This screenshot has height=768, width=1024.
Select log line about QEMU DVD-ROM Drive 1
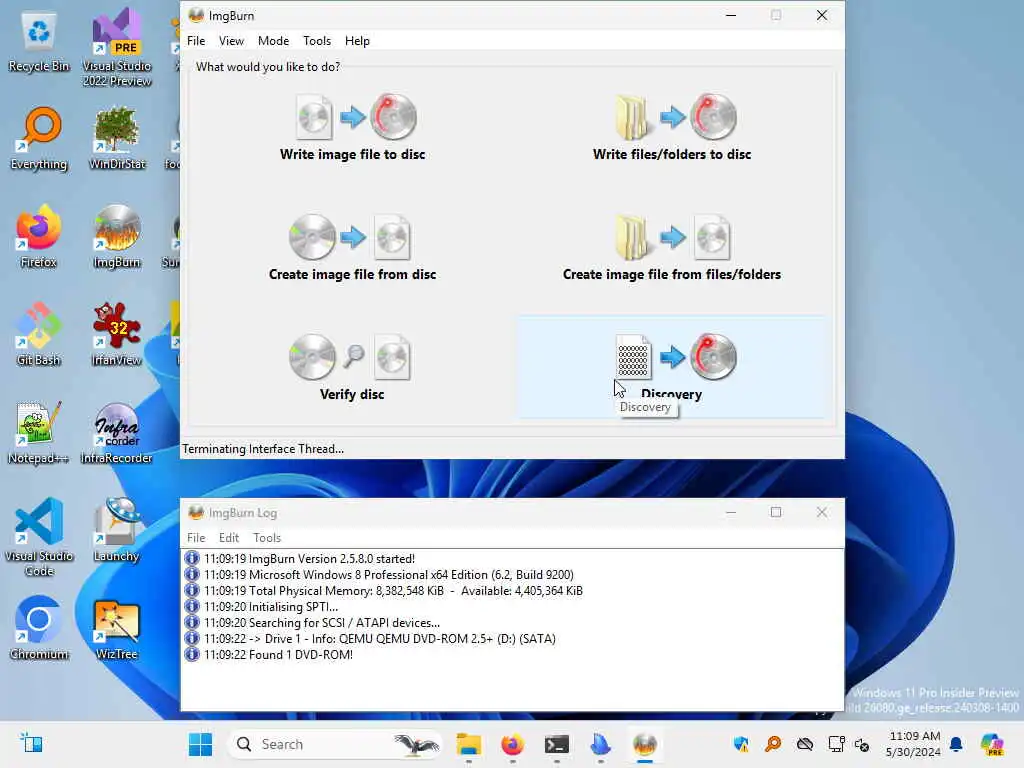pyautogui.click(x=379, y=639)
